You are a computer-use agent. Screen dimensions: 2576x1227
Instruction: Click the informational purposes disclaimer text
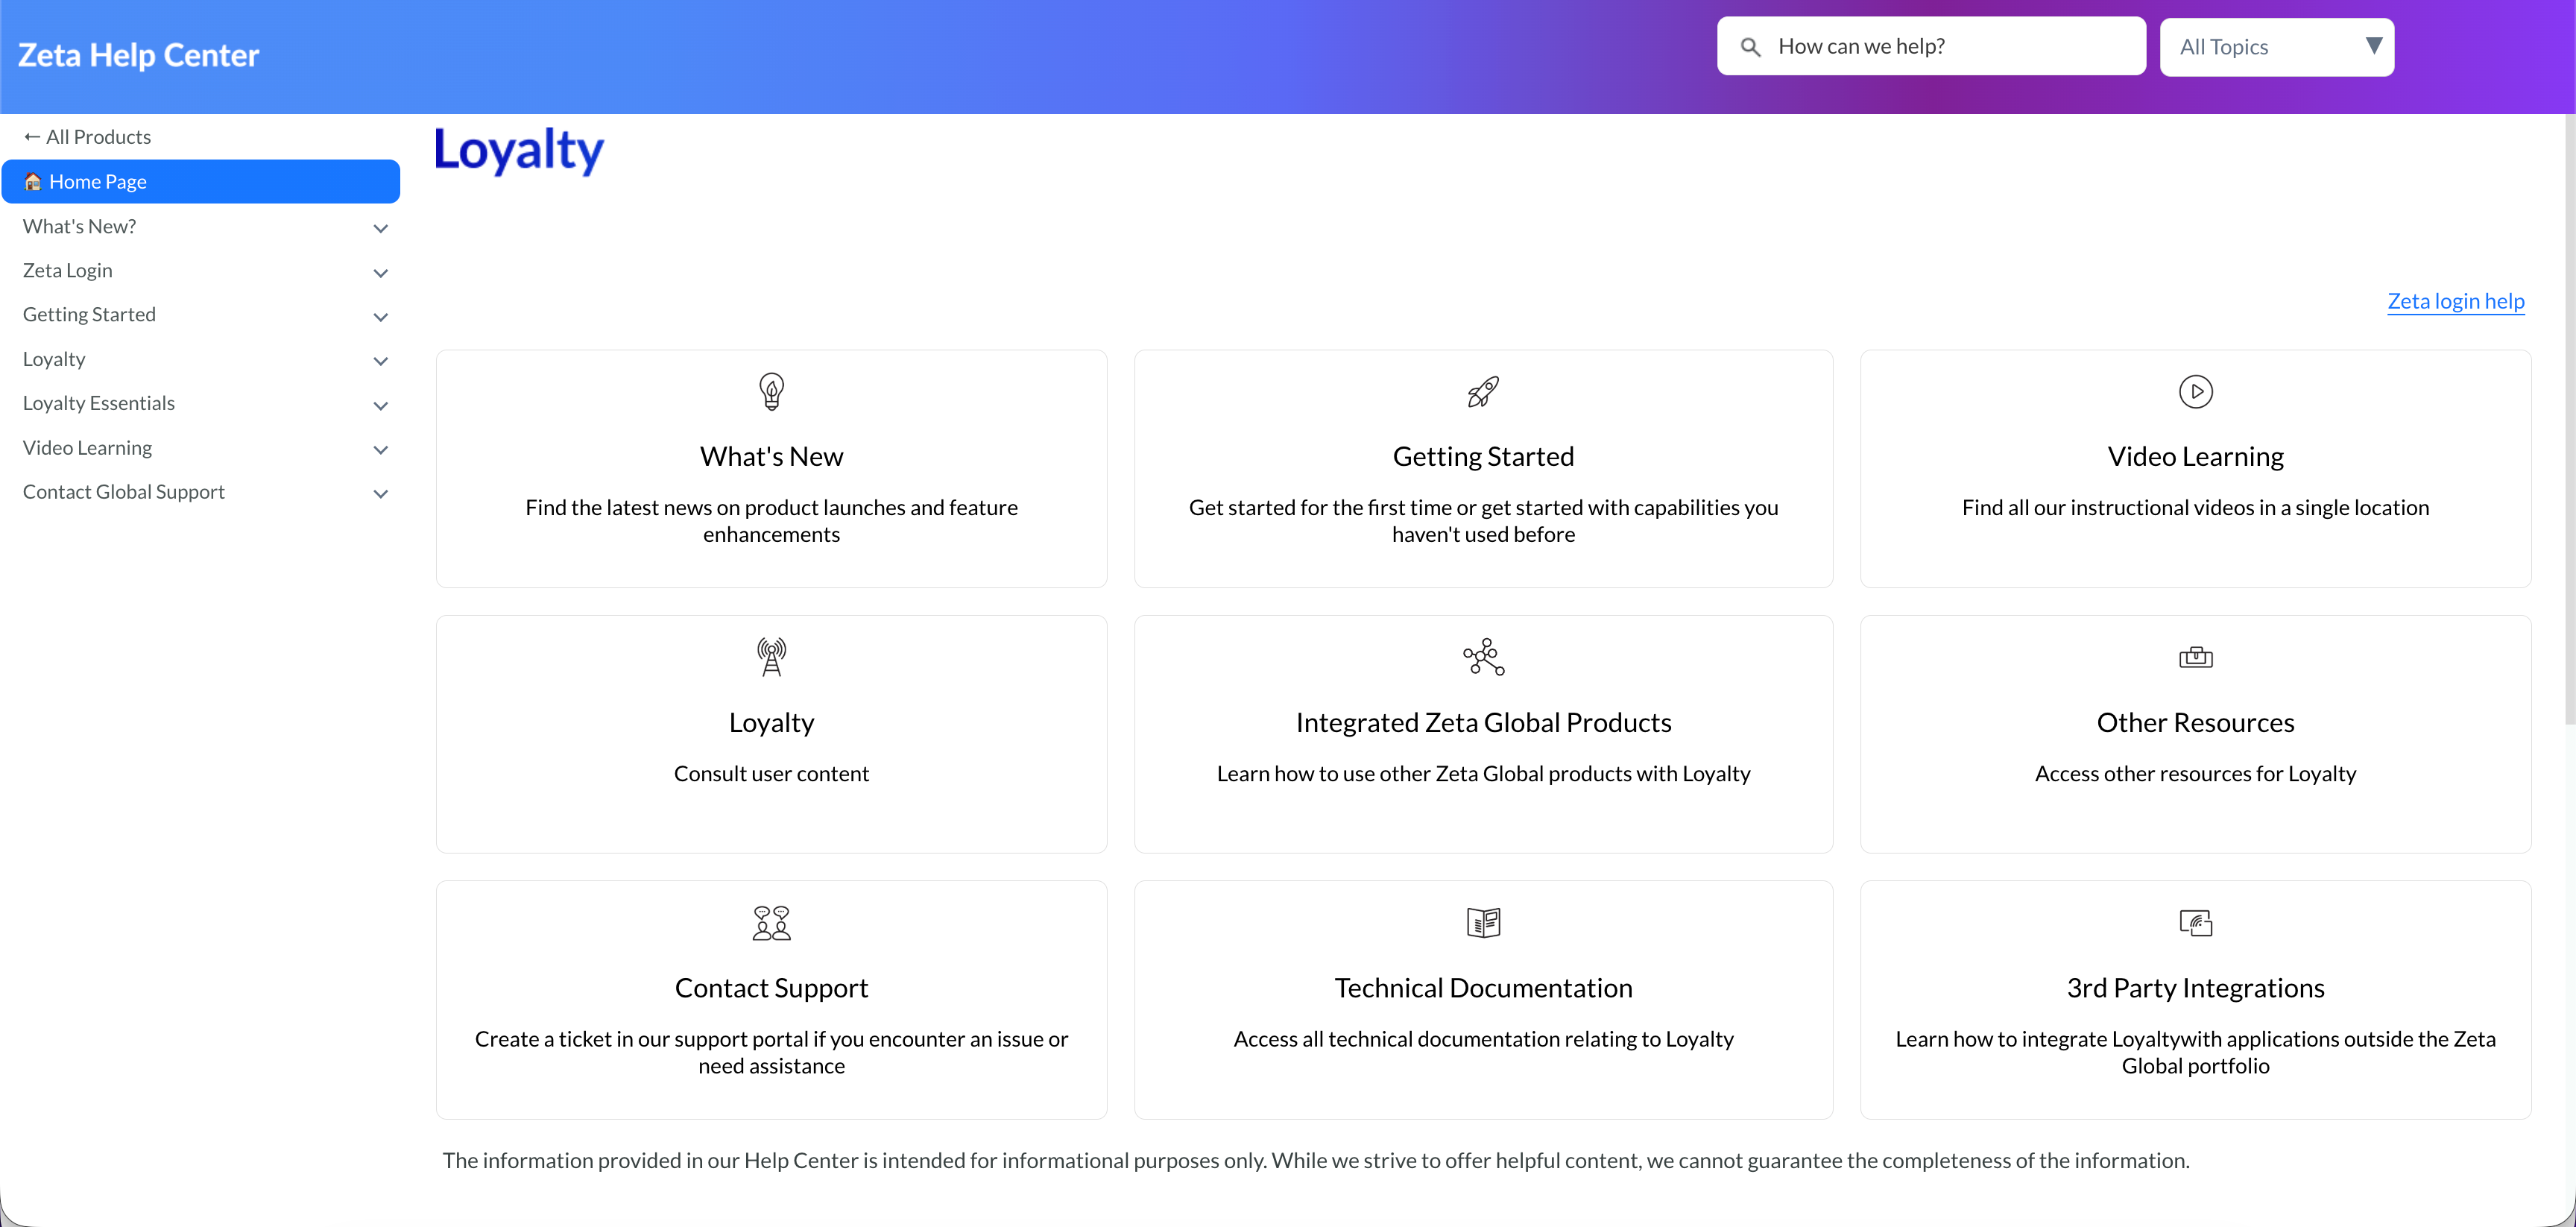[x=1316, y=1160]
